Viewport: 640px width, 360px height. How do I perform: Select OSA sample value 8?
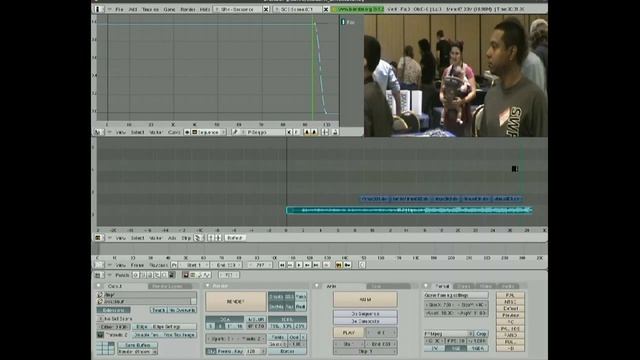click(x=220, y=326)
